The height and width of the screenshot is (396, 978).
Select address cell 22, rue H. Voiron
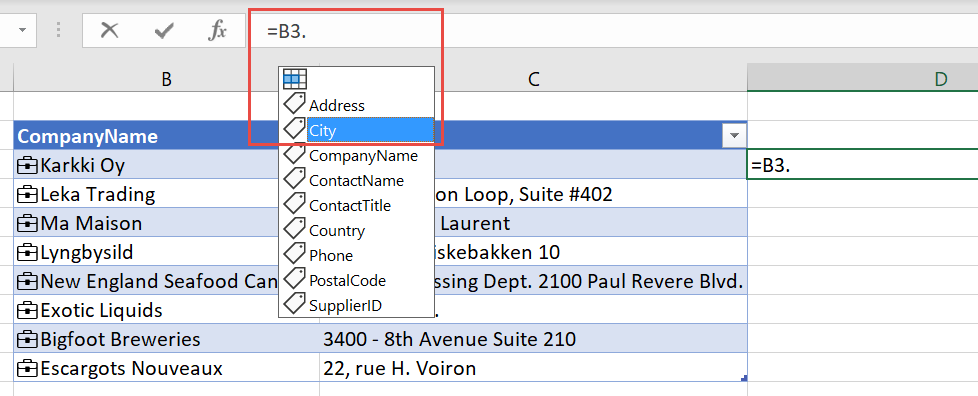click(x=533, y=368)
